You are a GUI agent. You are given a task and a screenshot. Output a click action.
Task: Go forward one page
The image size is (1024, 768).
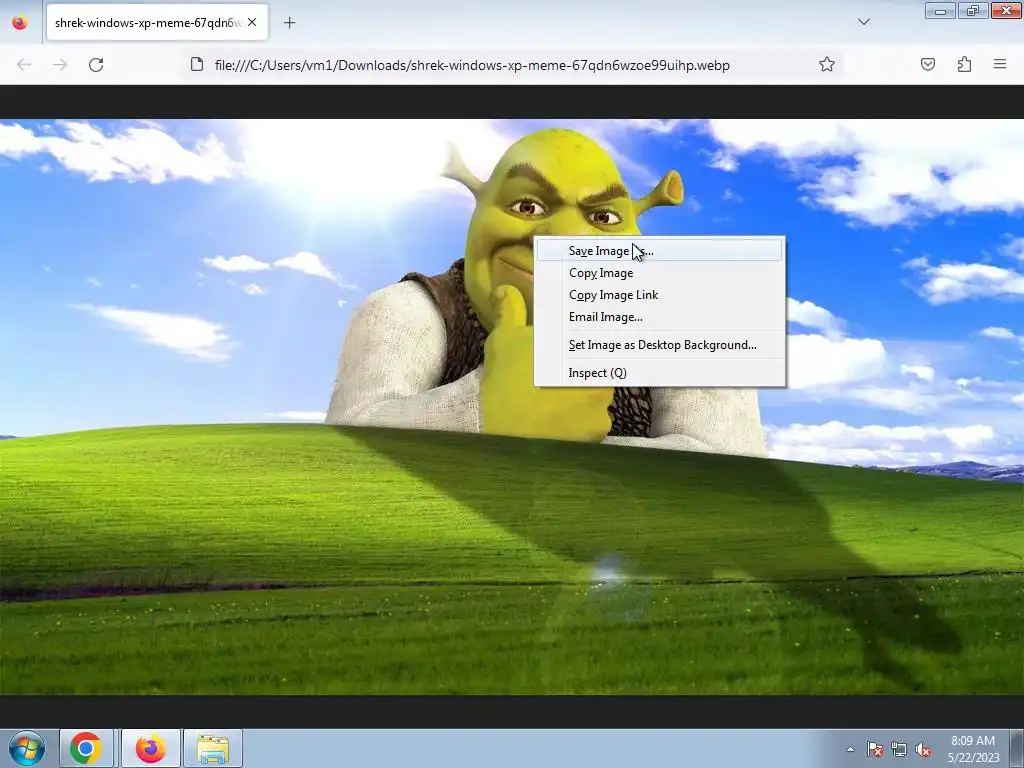click(60, 65)
